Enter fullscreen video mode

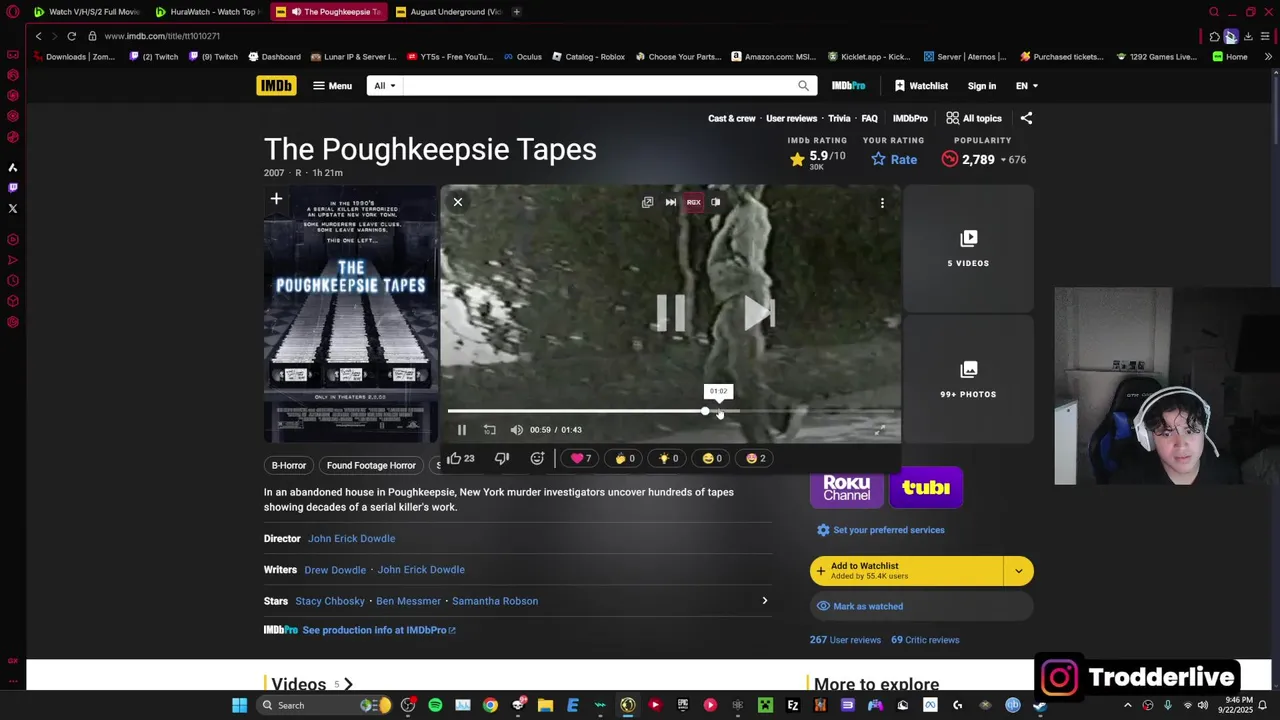point(879,430)
